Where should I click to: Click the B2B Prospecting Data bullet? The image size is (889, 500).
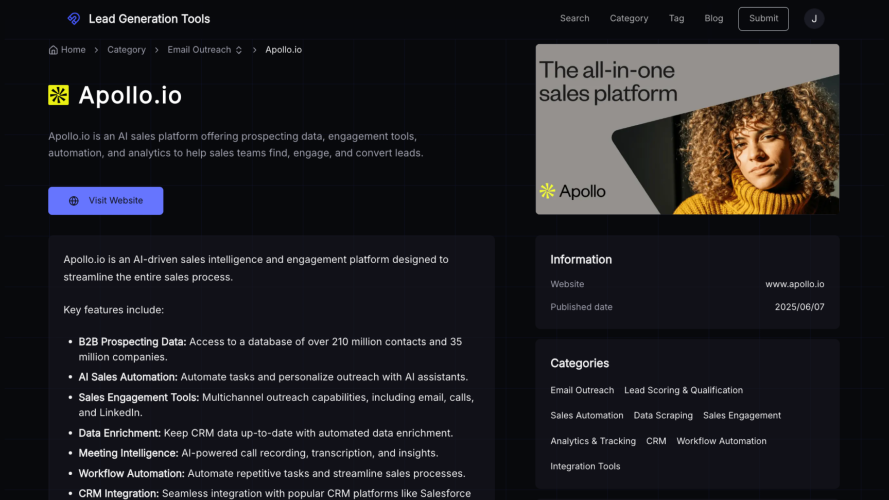click(270, 349)
